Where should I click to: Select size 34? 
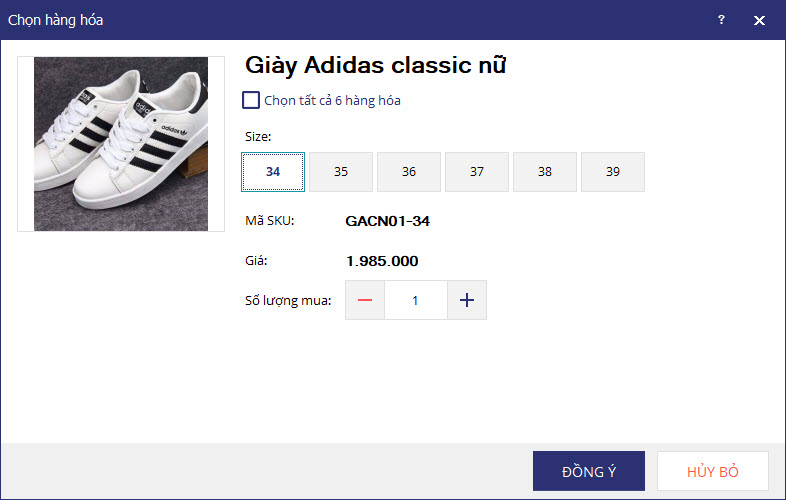point(273,172)
